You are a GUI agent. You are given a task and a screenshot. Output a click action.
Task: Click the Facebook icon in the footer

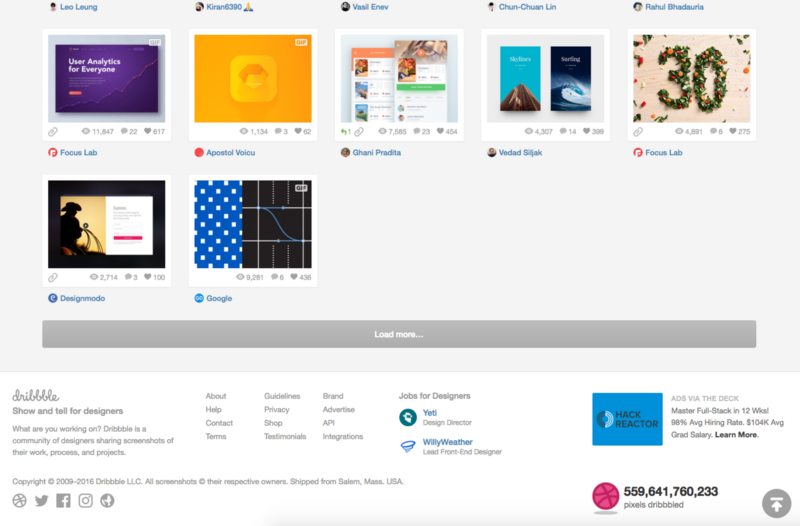[x=63, y=500]
